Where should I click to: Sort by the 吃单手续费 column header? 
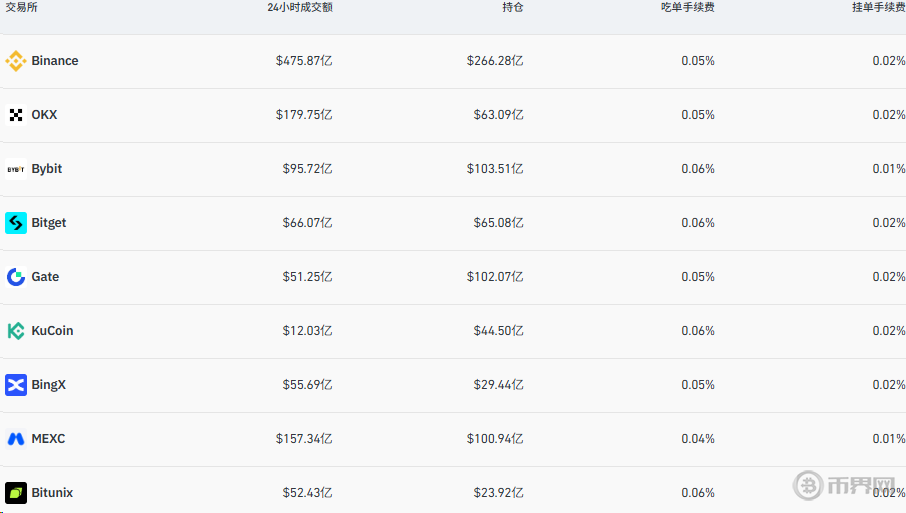click(688, 7)
